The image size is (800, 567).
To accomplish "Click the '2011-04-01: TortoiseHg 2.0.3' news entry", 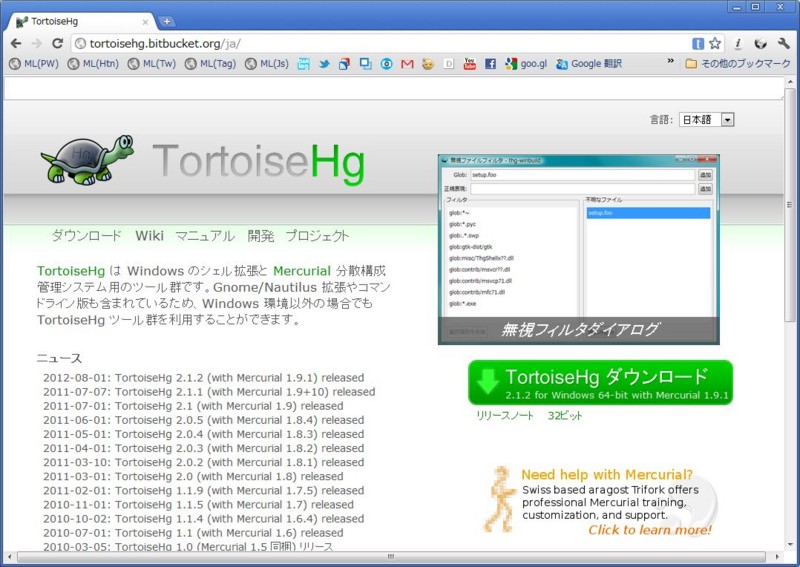I will point(204,448).
